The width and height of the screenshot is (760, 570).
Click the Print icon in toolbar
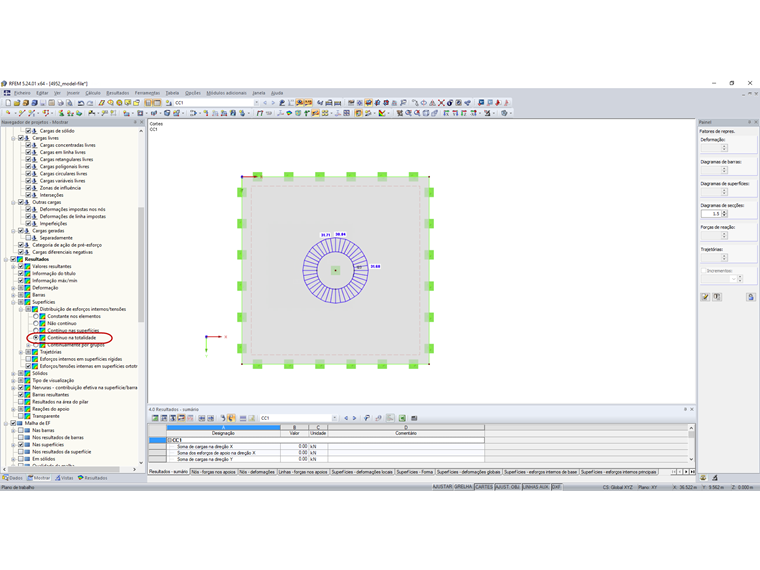click(x=61, y=103)
